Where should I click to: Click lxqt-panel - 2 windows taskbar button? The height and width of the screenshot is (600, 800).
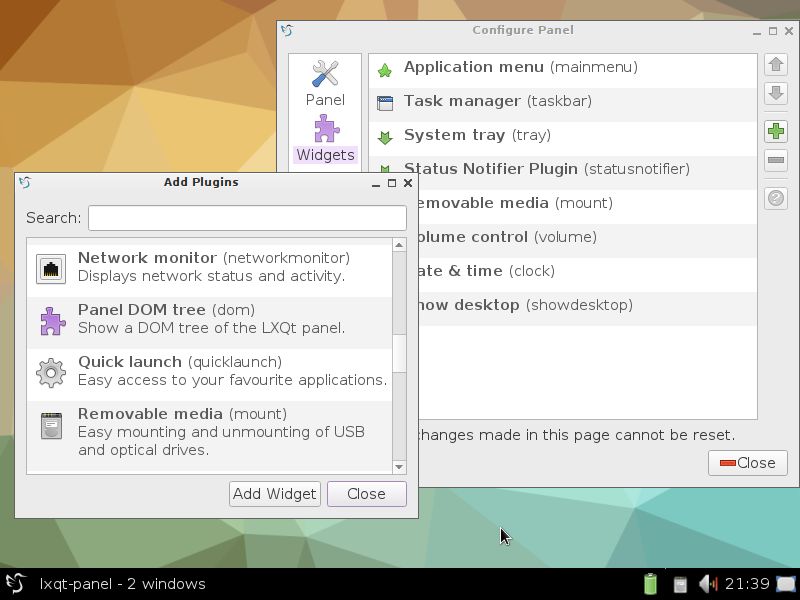[x=122, y=584]
